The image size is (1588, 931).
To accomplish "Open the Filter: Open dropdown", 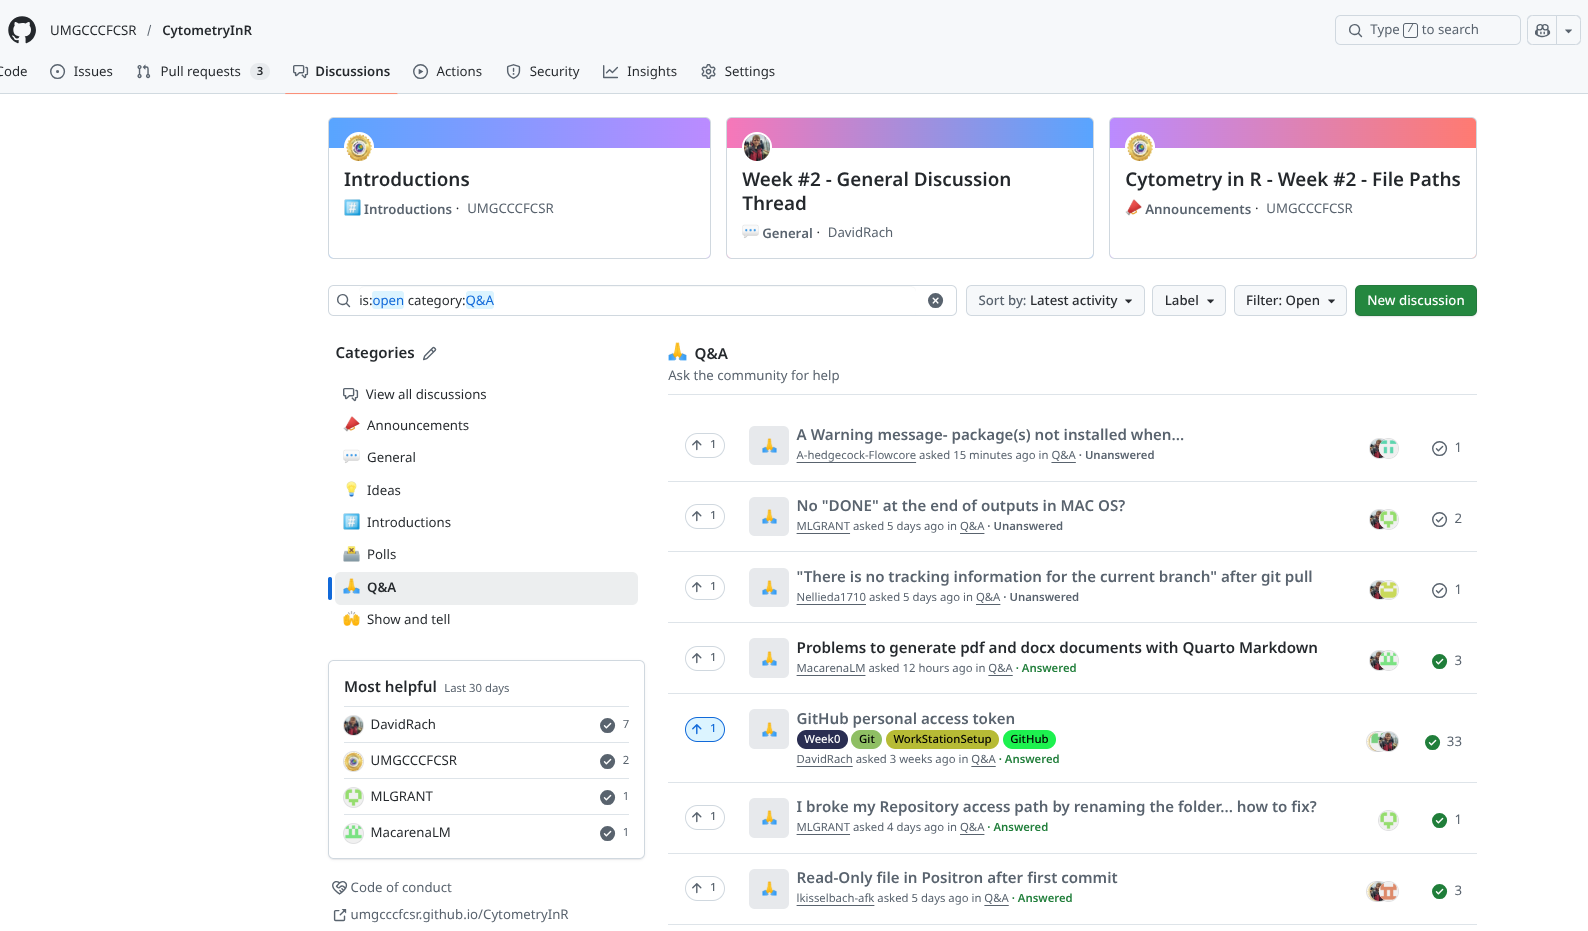I will point(1289,301).
